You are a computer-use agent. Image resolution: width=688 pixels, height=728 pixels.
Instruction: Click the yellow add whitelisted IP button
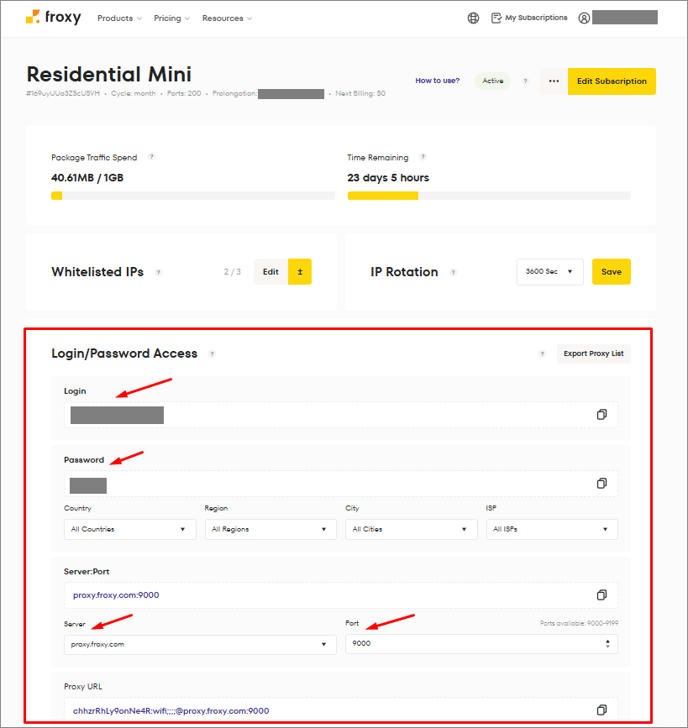coord(300,272)
